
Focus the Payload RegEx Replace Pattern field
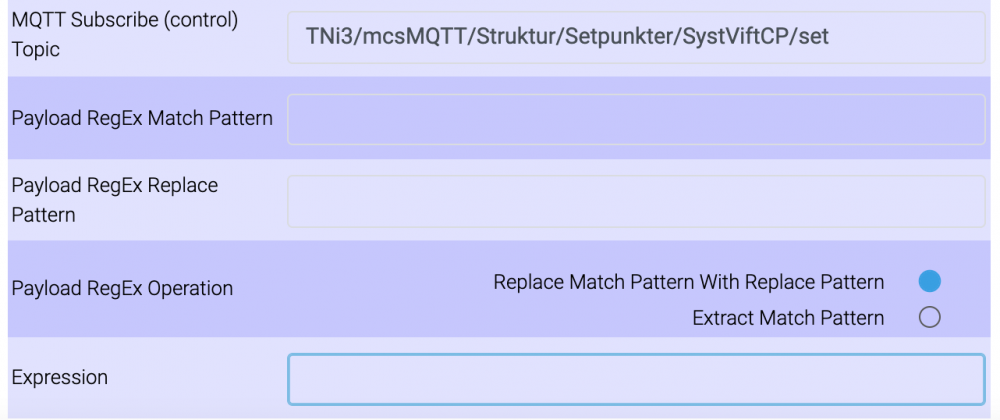point(636,201)
